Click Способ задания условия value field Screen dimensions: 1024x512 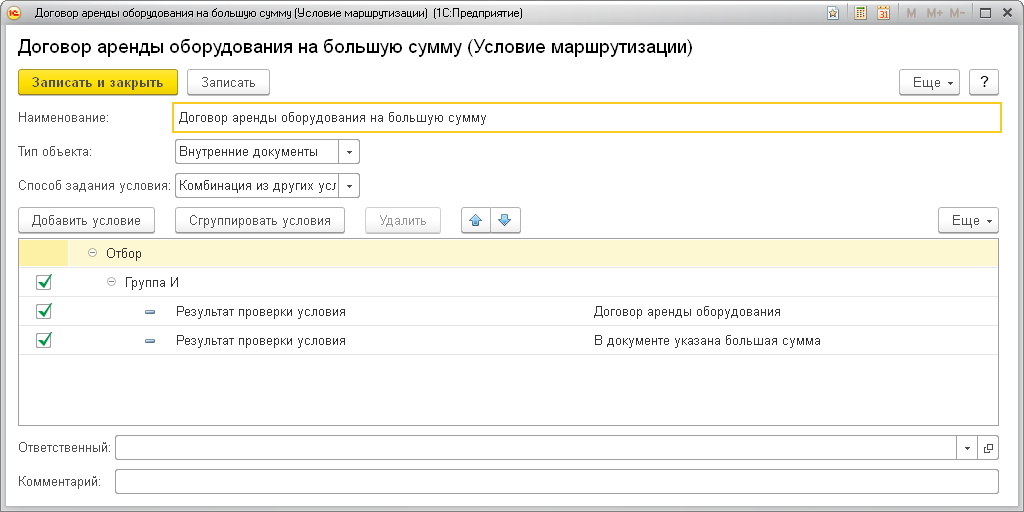(x=257, y=186)
